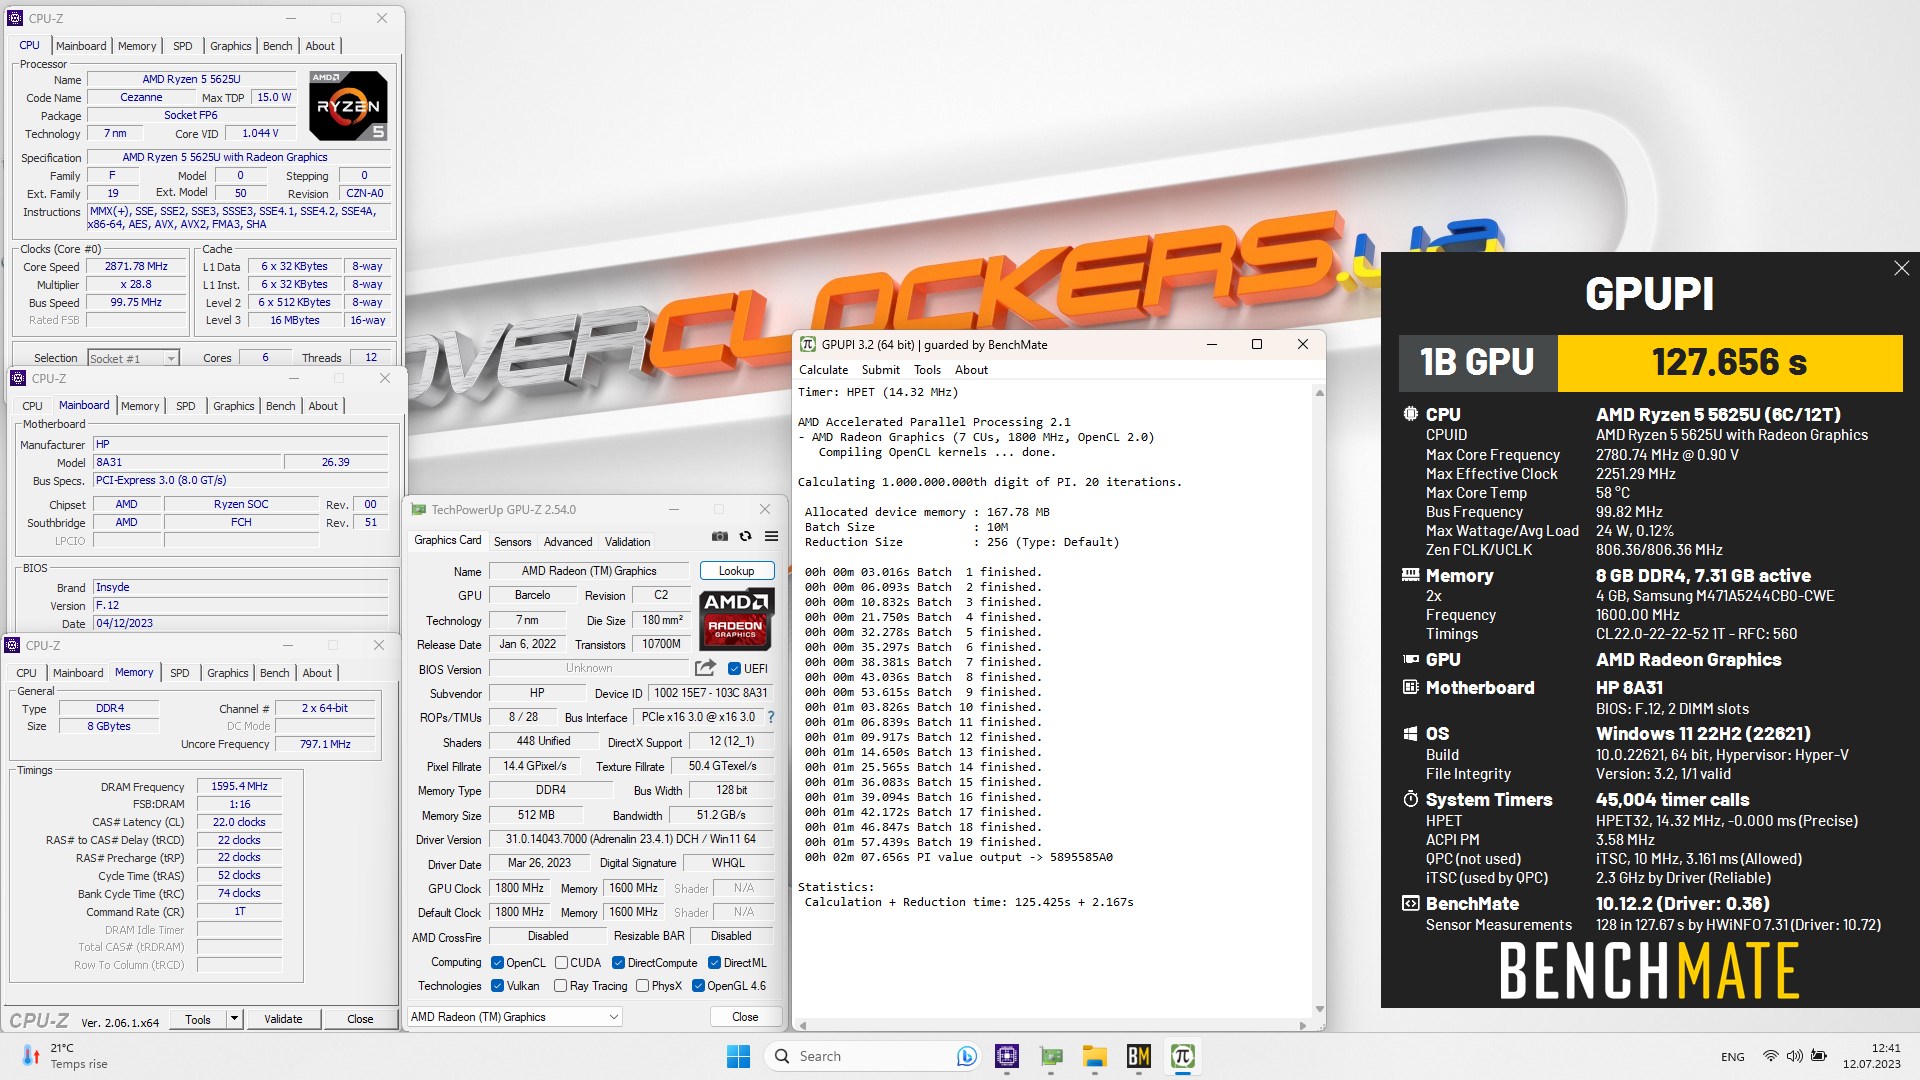Click the Close button in GPU-Z
Viewport: 1920px width, 1080px height.
(745, 1017)
